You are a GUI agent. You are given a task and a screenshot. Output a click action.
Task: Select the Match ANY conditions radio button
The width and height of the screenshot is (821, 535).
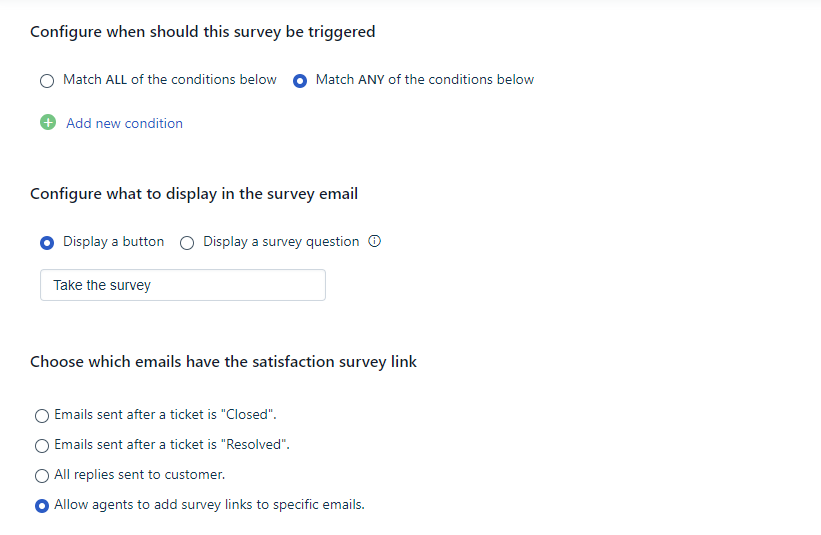coord(300,81)
